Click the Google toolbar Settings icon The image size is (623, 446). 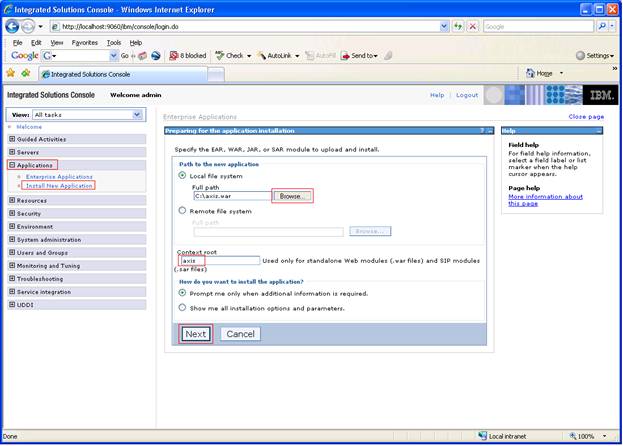pyautogui.click(x=580, y=56)
